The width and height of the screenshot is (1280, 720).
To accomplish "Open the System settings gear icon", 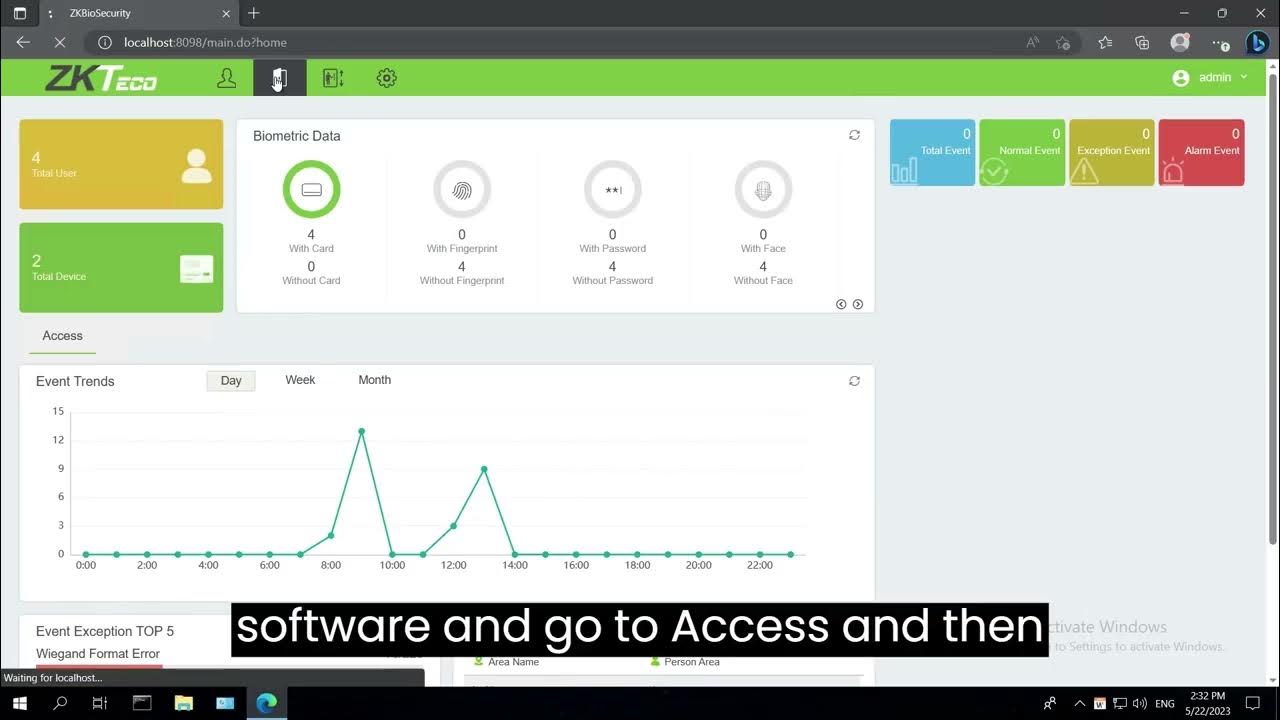I will pyautogui.click(x=387, y=78).
